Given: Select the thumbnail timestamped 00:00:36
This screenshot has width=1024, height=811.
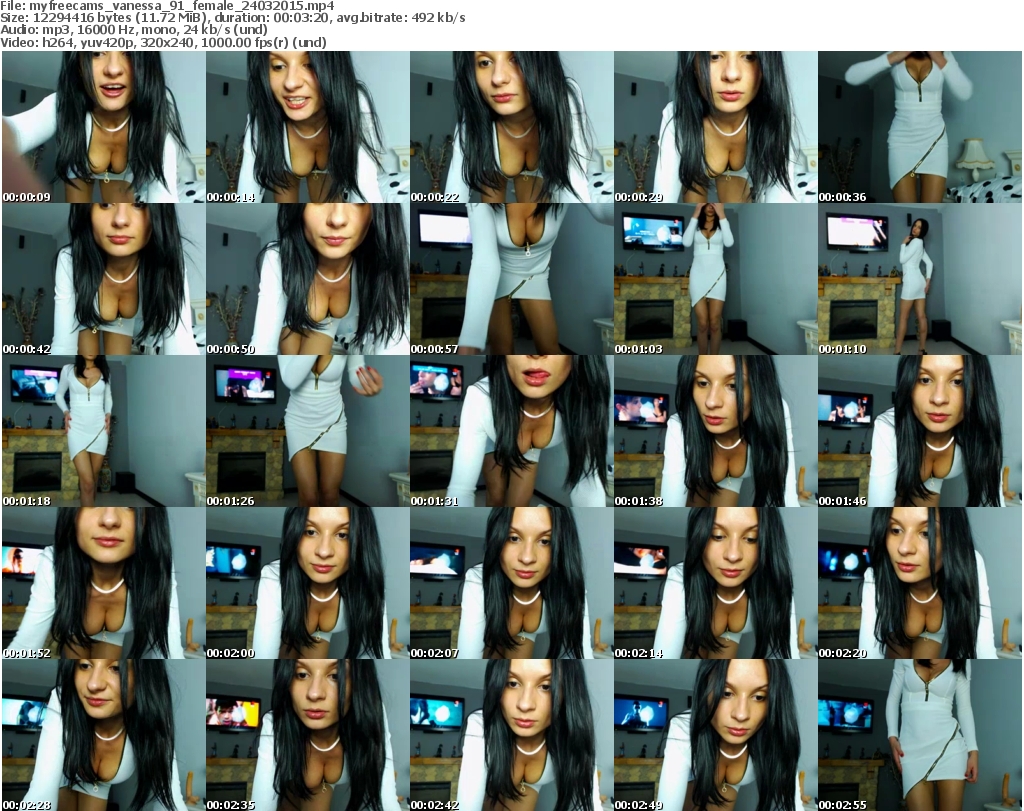Looking at the screenshot, I should 920,127.
